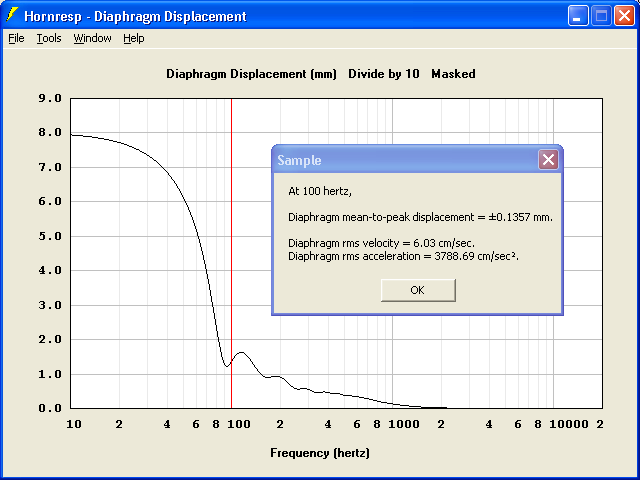Click the 8.0 y-axis value
The image size is (640, 480).
point(50,133)
